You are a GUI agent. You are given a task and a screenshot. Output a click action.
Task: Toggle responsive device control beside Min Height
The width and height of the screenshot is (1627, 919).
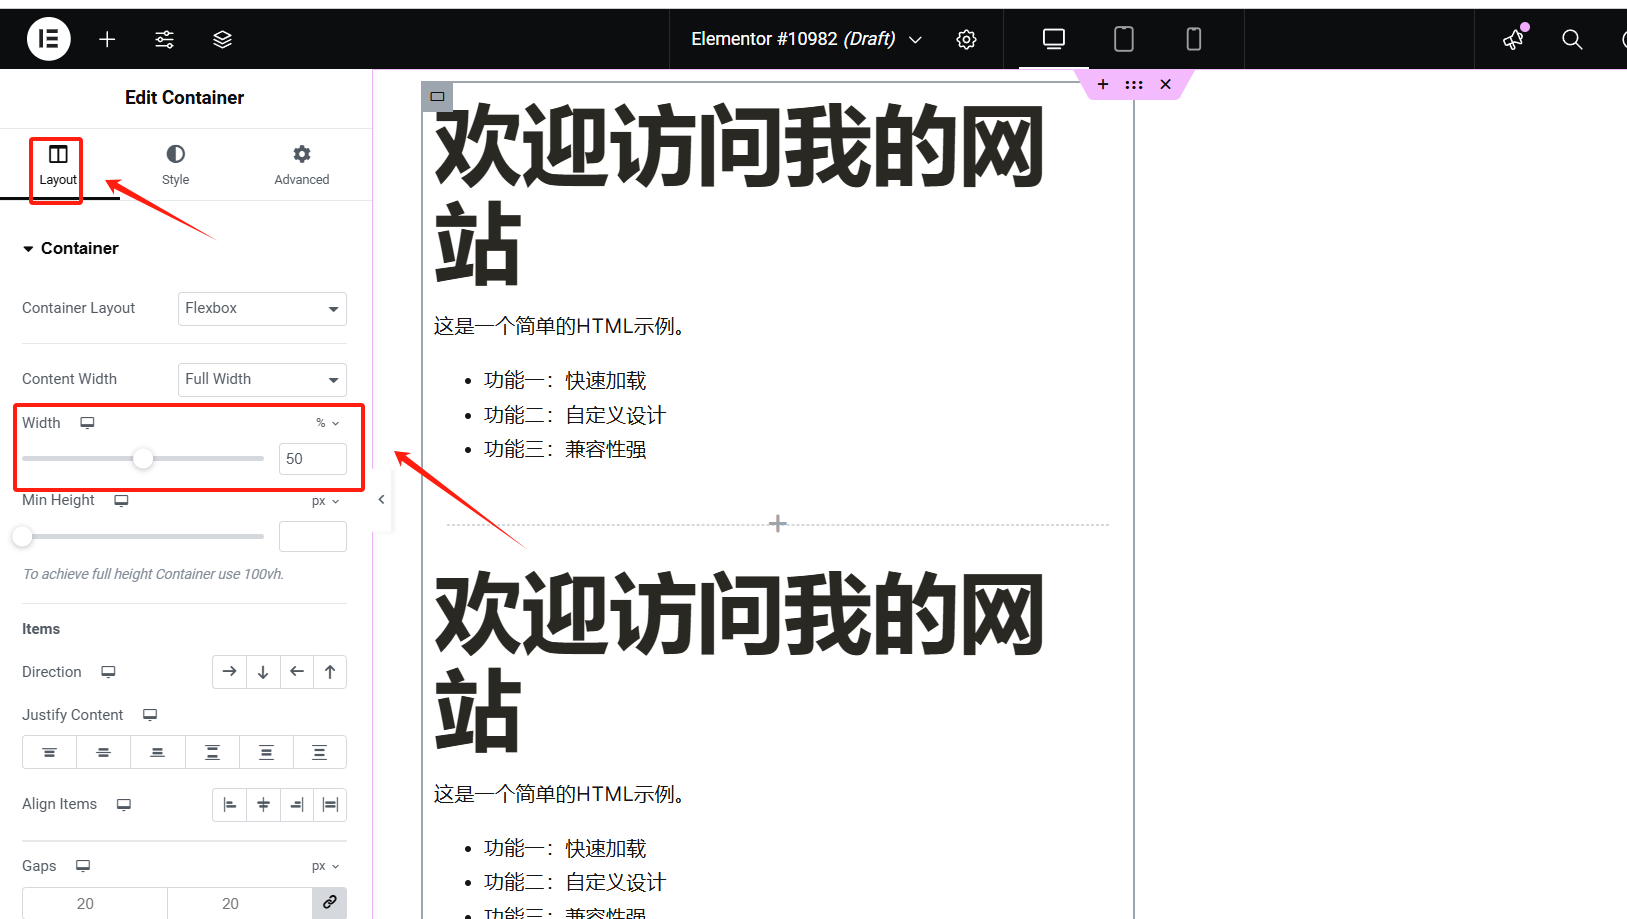[121, 500]
